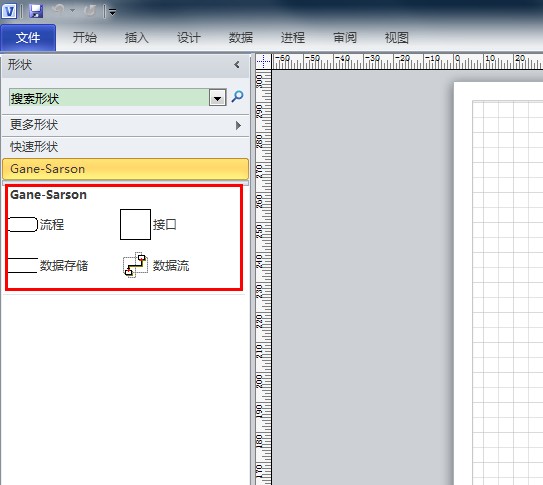Image resolution: width=543 pixels, height=485 pixels.
Task: Switch to the 插入 ribbon tab
Action: [136, 37]
